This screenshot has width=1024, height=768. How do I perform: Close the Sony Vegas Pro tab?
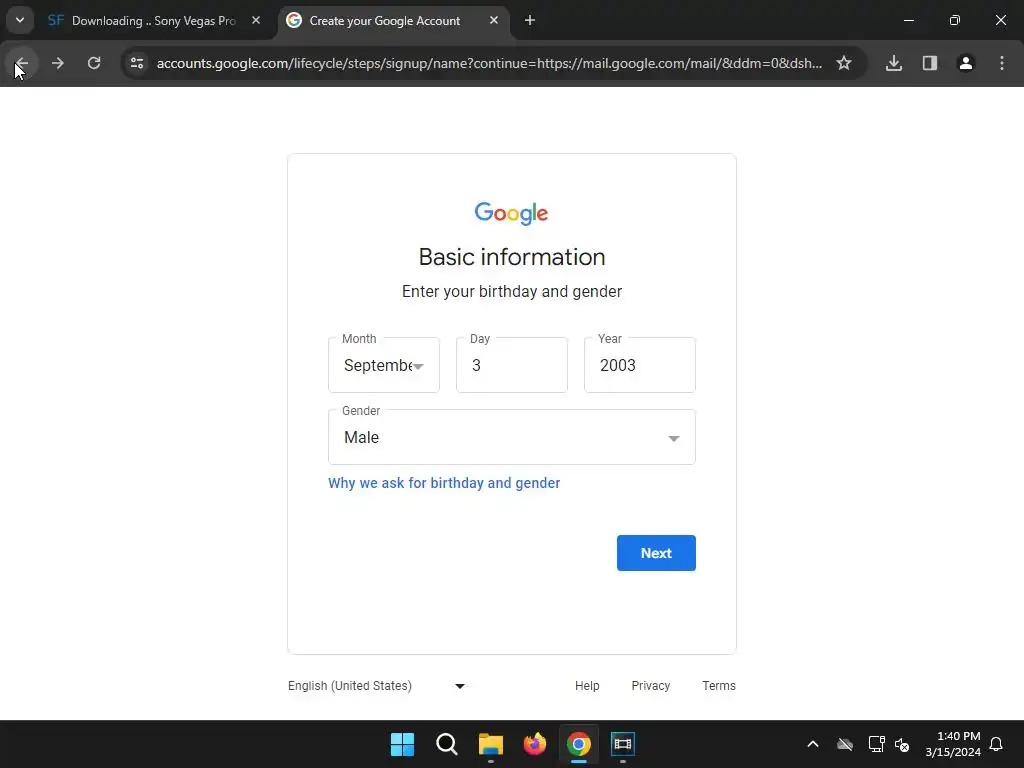click(x=256, y=20)
